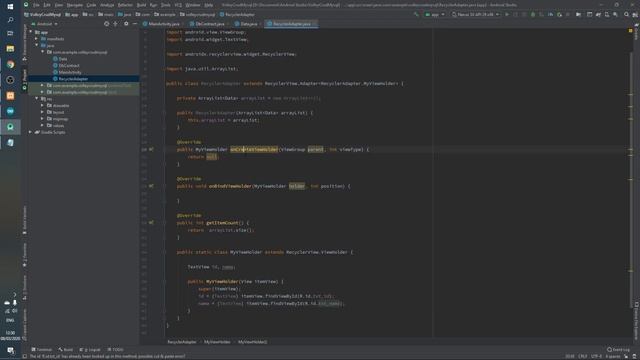Expand the drawable folder
This screenshot has height=360, width=640.
pyautogui.click(x=42, y=105)
